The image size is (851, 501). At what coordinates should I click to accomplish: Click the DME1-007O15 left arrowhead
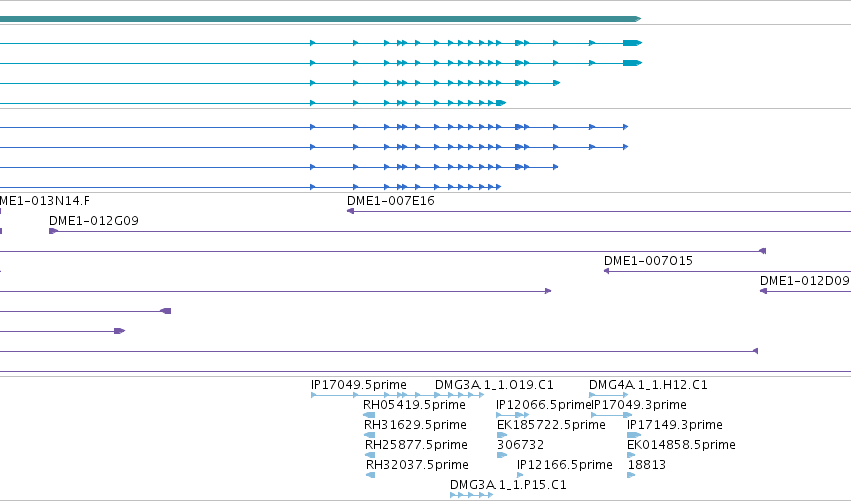click(x=607, y=271)
